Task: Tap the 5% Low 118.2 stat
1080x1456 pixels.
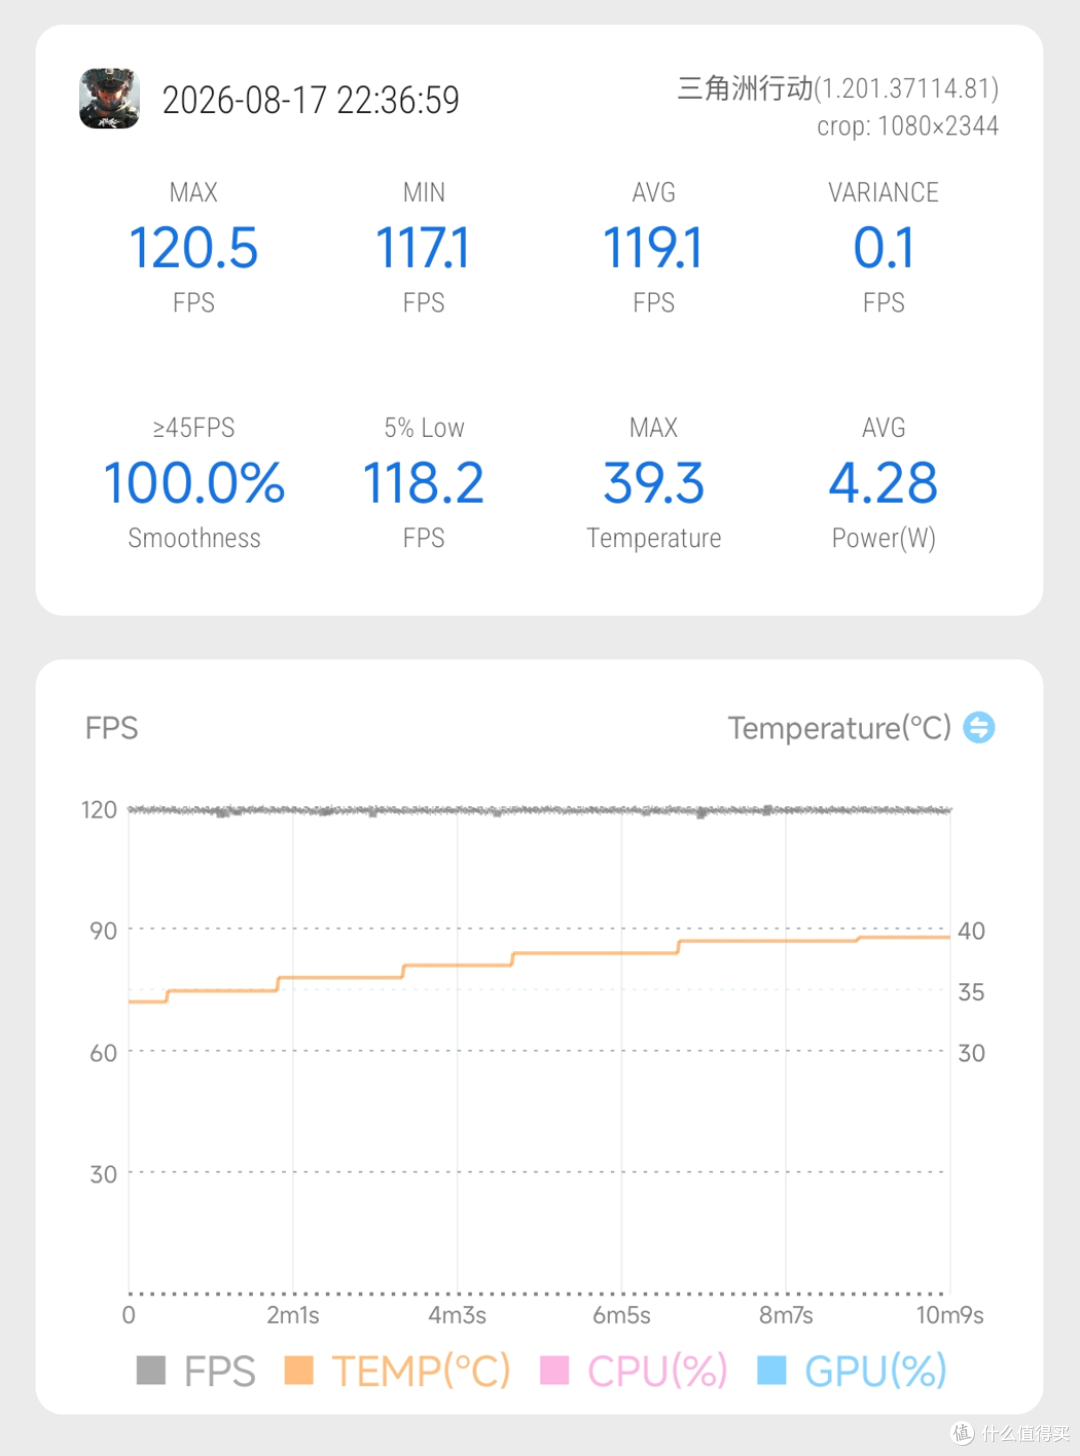Action: point(423,483)
